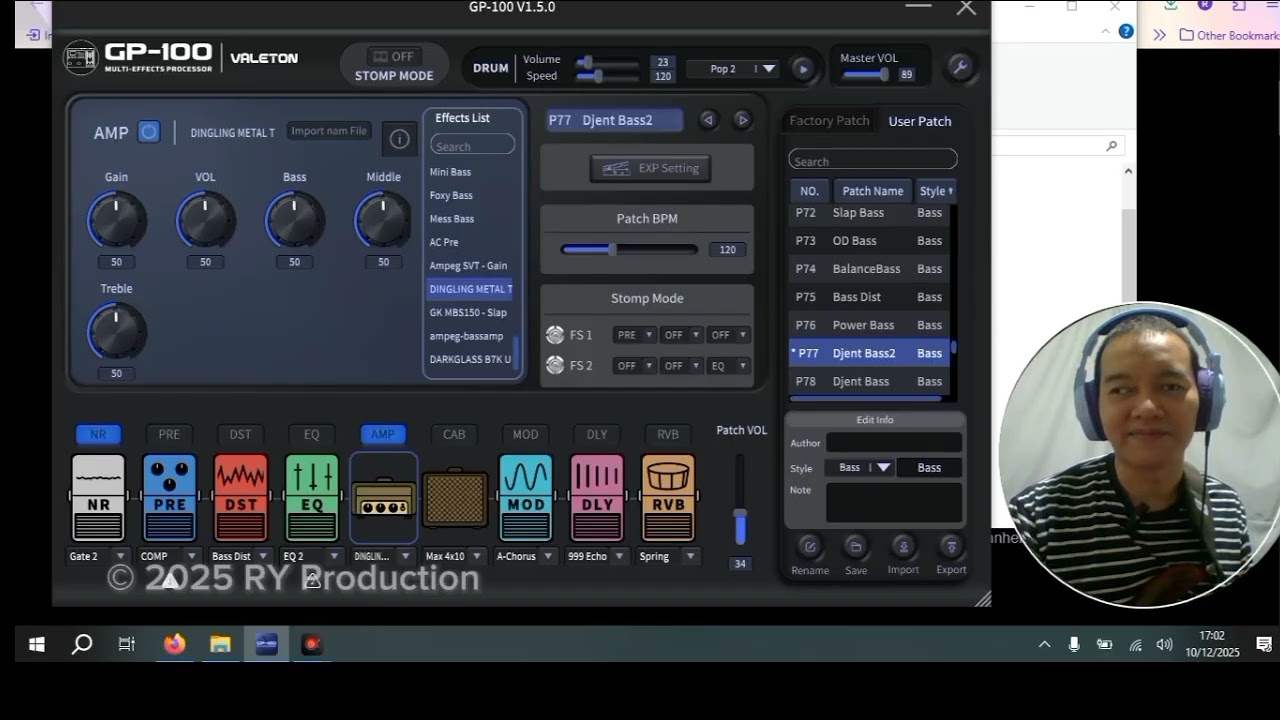
Task: Select P75 Bass Dist patch
Action: click(x=868, y=297)
